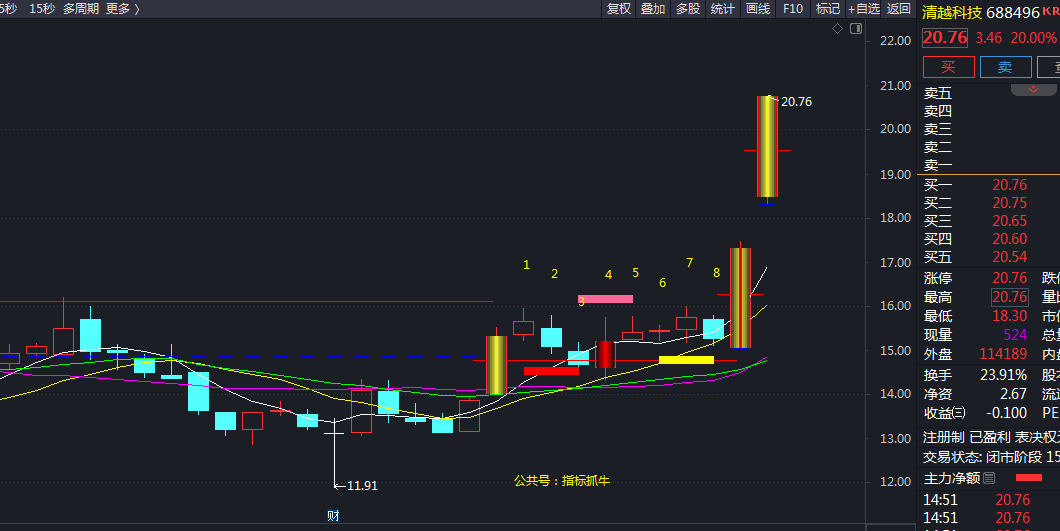
Task: Click the boxed current price 20.76
Action: point(945,37)
